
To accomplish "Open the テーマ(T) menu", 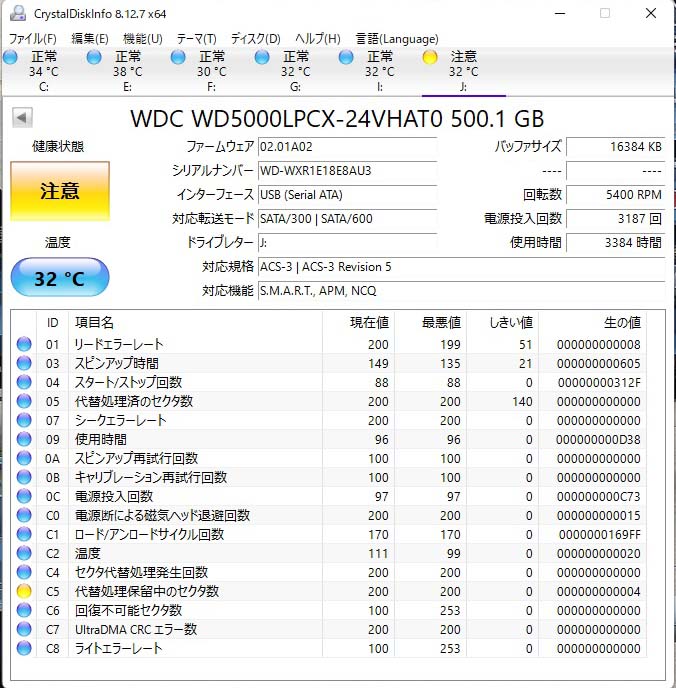I will [x=197, y=39].
